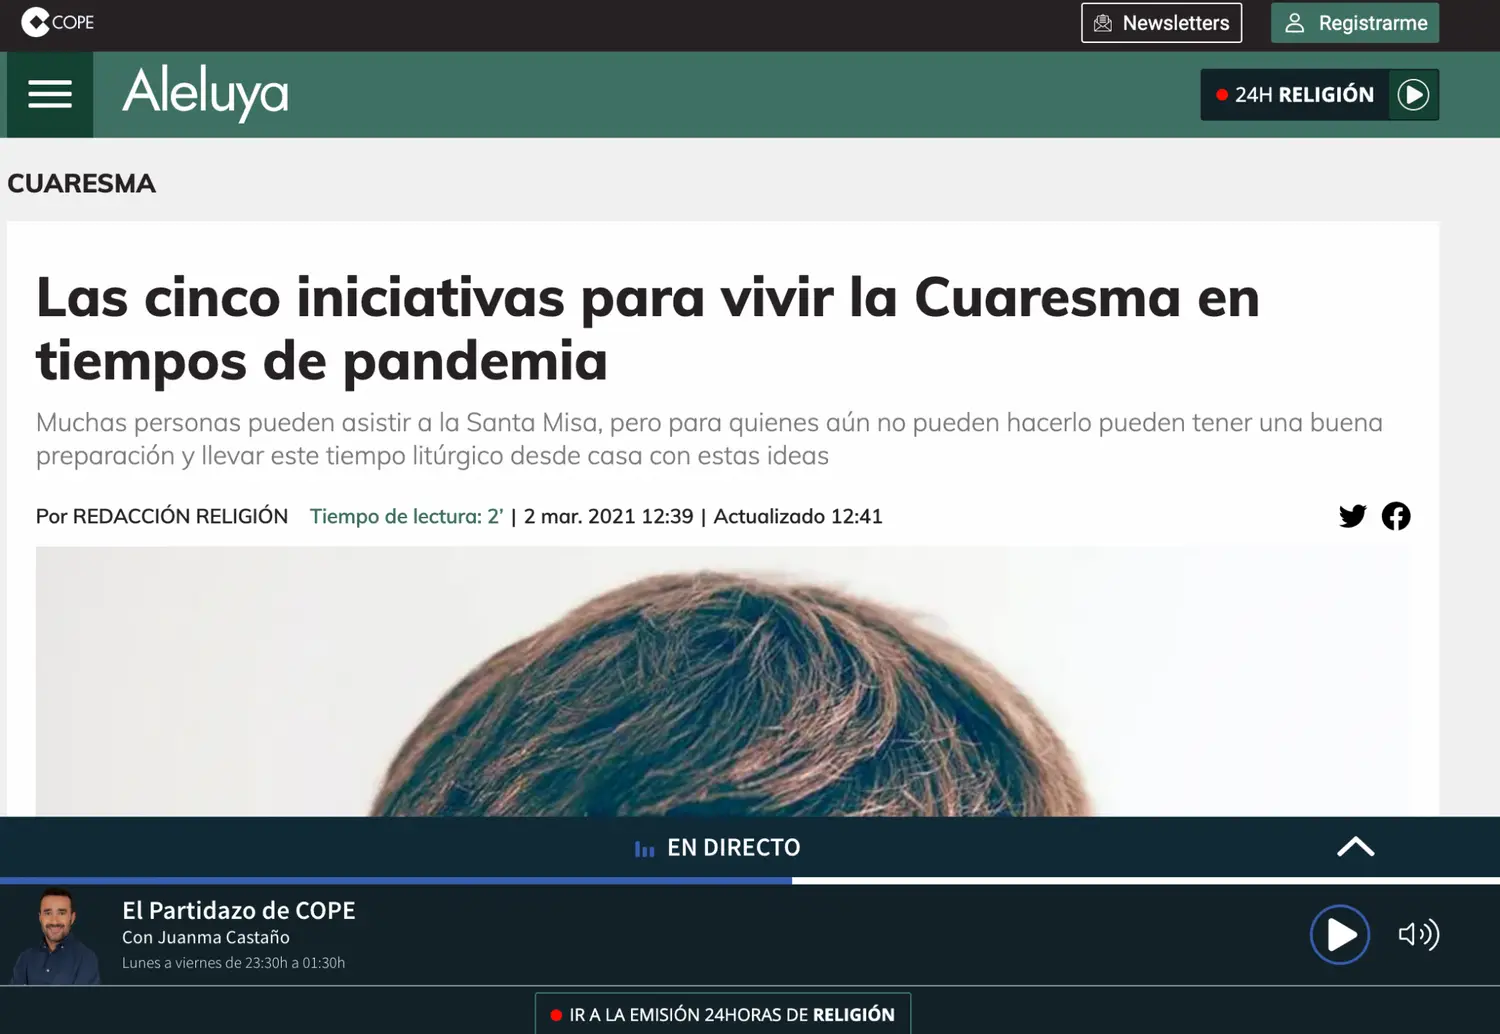Share the article on Twitter
Image resolution: width=1500 pixels, height=1034 pixels.
coord(1352,516)
